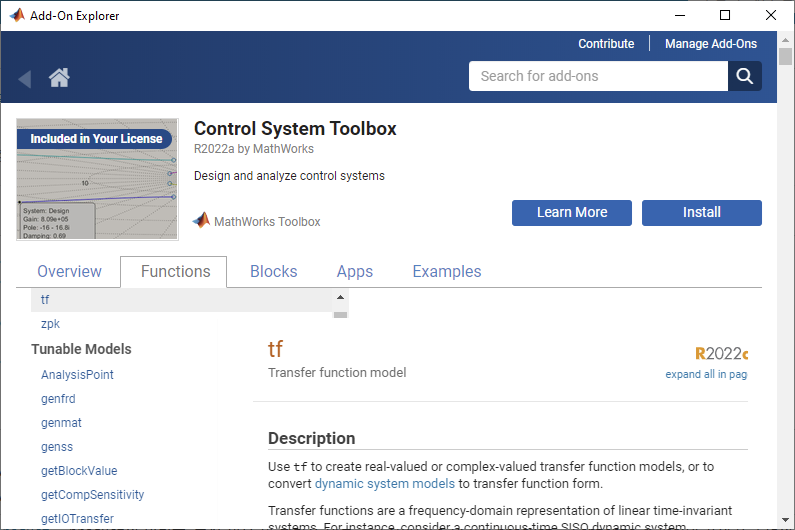Click the function list scrollbar thumb
The height and width of the screenshot is (530, 795).
341,315
